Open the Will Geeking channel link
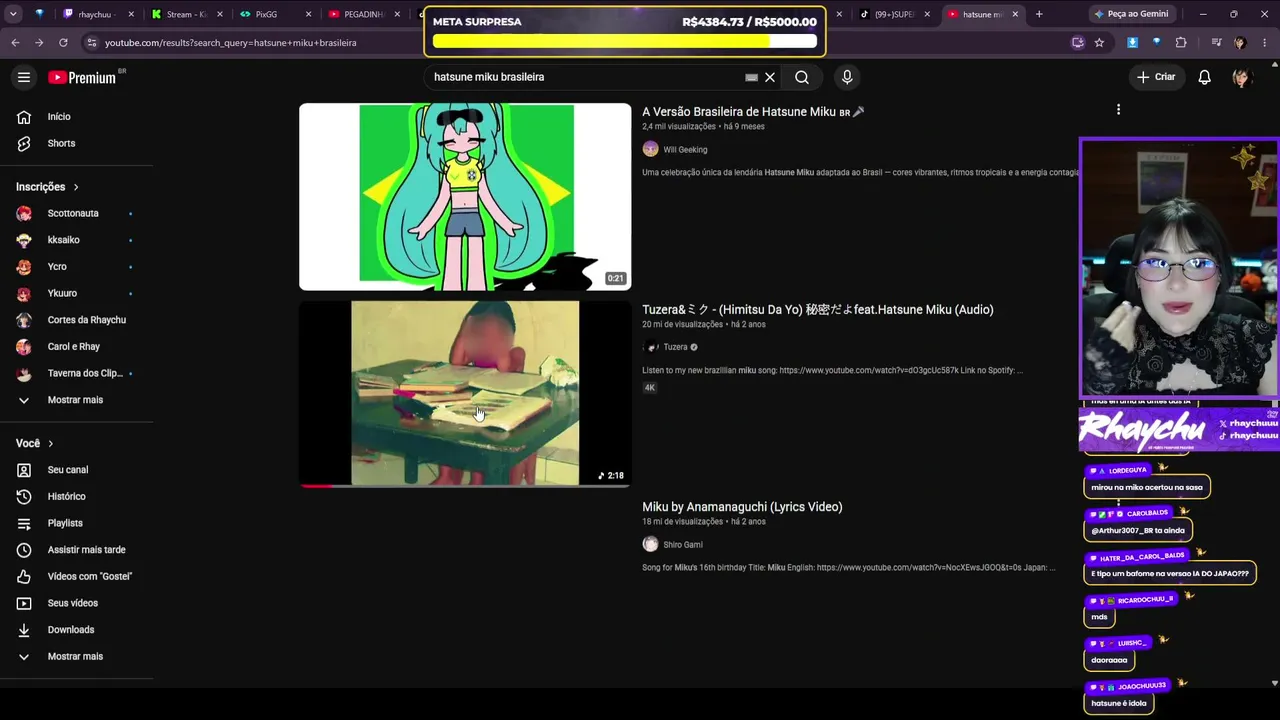The height and width of the screenshot is (720, 1280). point(685,150)
